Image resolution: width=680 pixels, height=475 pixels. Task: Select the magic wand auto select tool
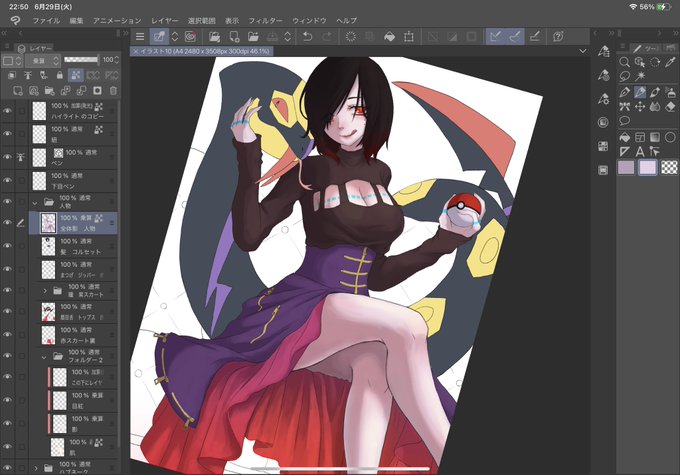coord(640,76)
